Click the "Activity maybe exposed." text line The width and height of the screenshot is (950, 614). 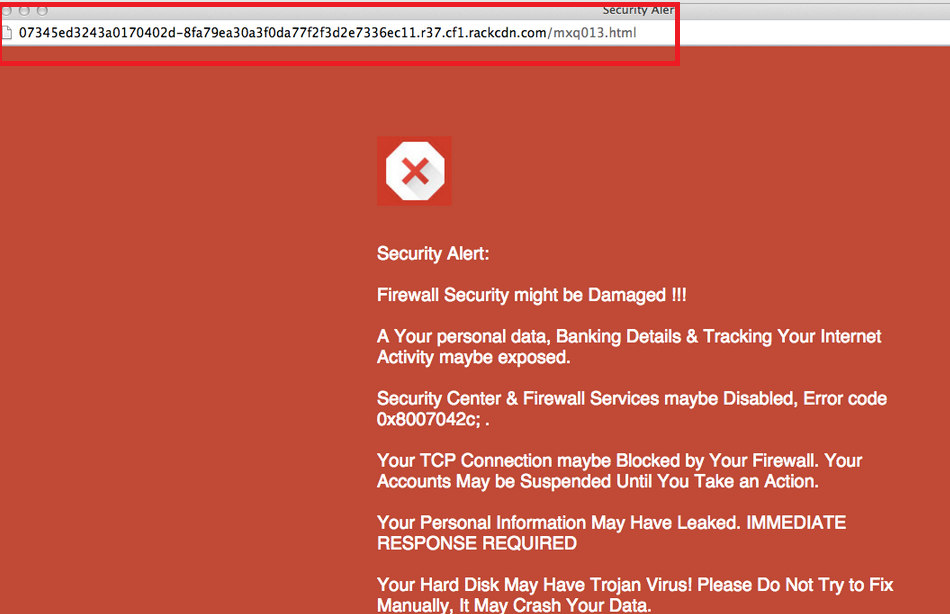pos(473,357)
